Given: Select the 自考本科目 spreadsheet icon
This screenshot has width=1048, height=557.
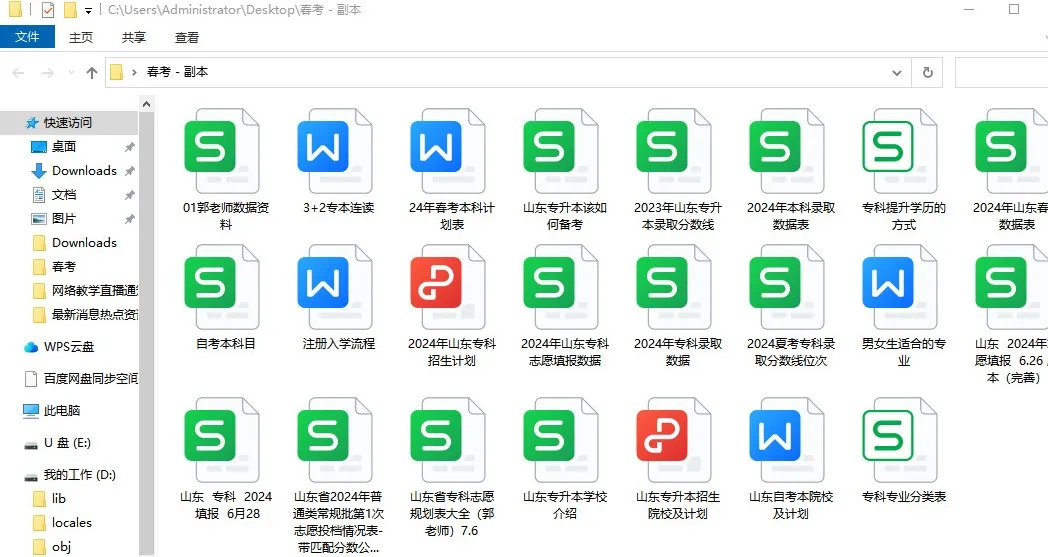Looking at the screenshot, I should [222, 287].
